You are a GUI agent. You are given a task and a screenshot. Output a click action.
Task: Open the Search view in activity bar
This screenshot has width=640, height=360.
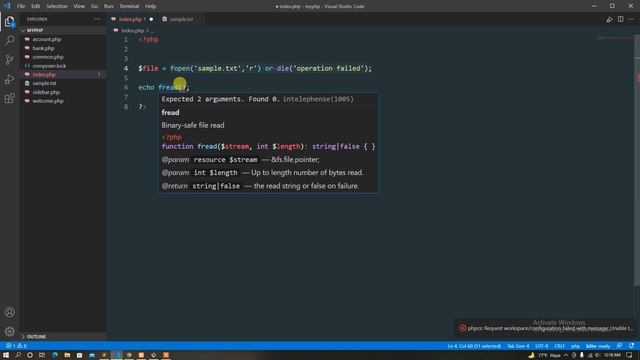pos(9,40)
